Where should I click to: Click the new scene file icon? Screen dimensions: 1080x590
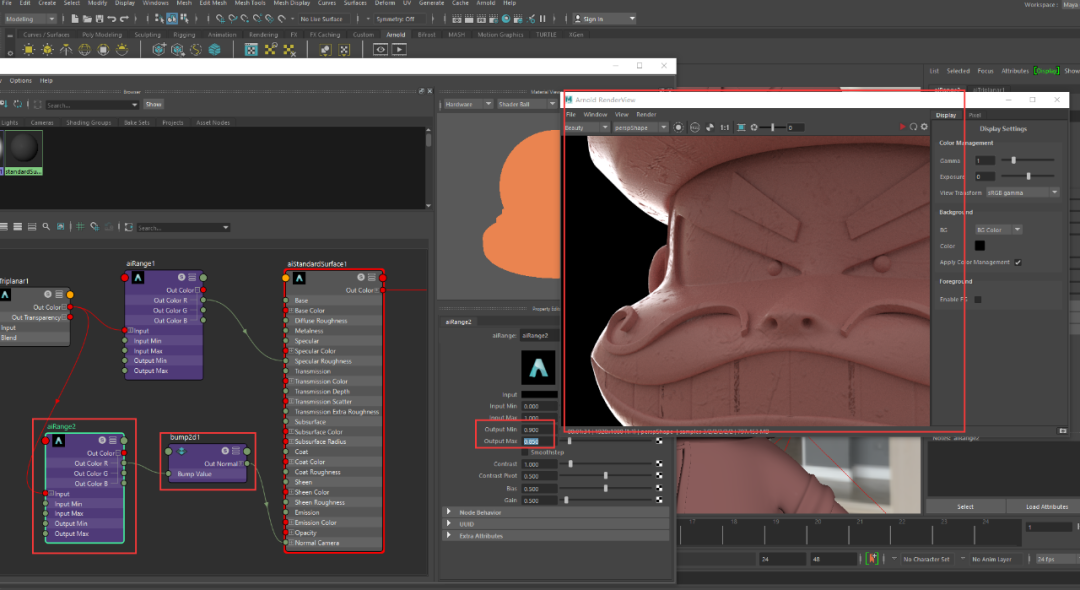[x=74, y=19]
